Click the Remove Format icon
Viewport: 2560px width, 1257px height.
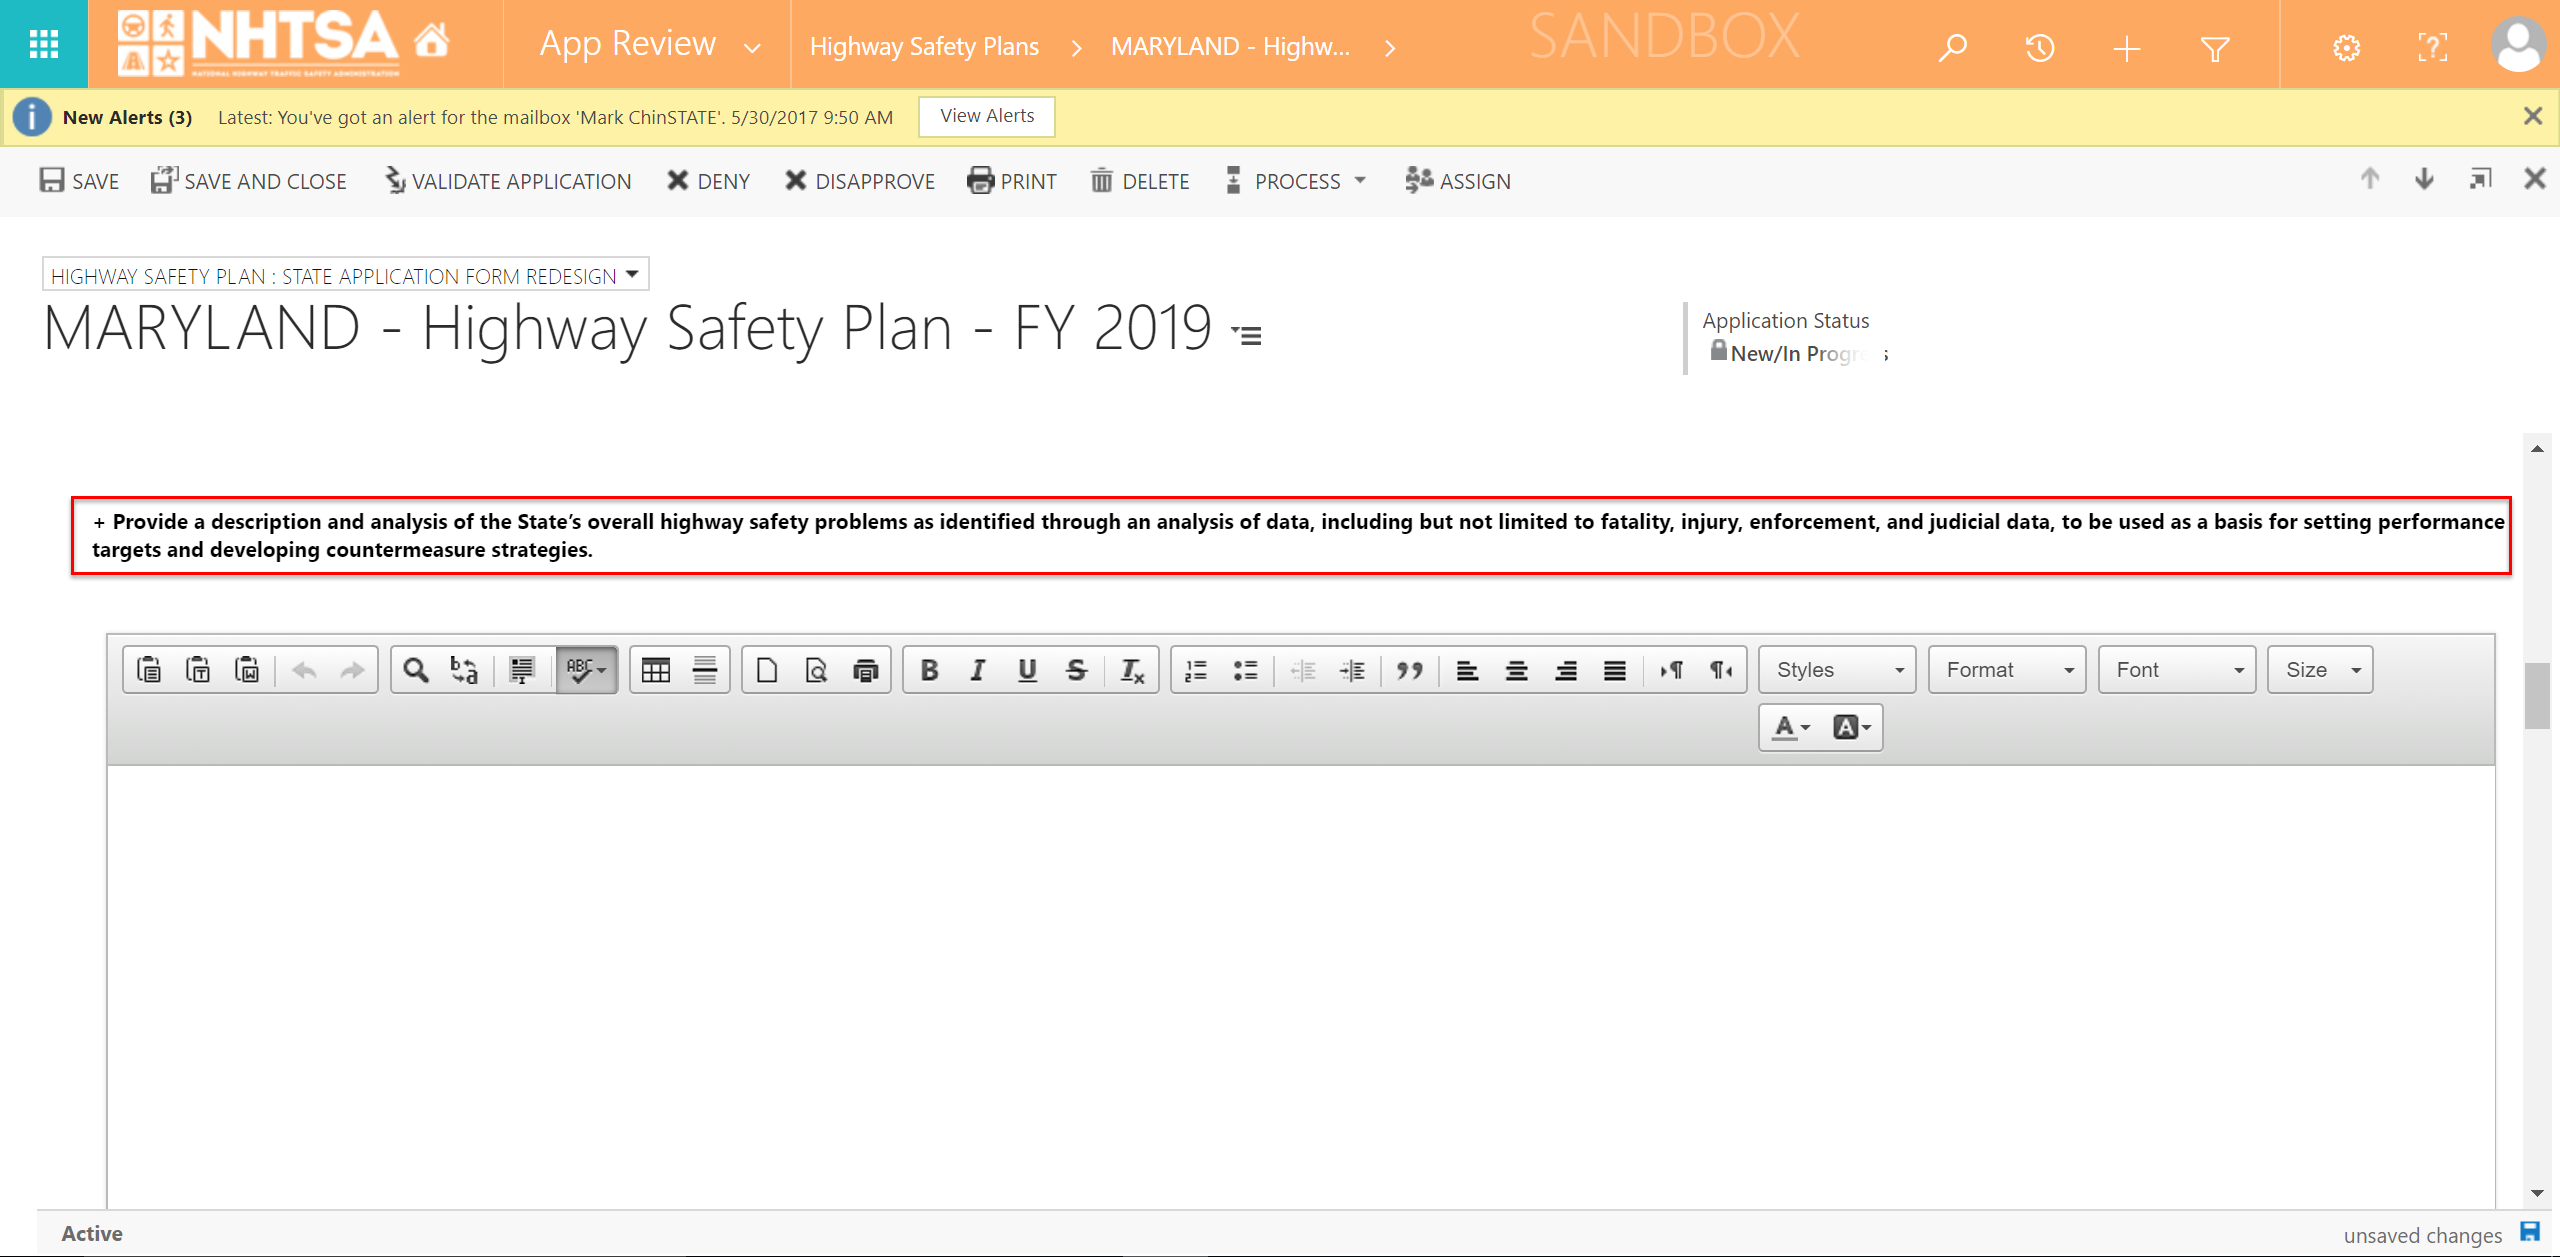pyautogui.click(x=1131, y=670)
